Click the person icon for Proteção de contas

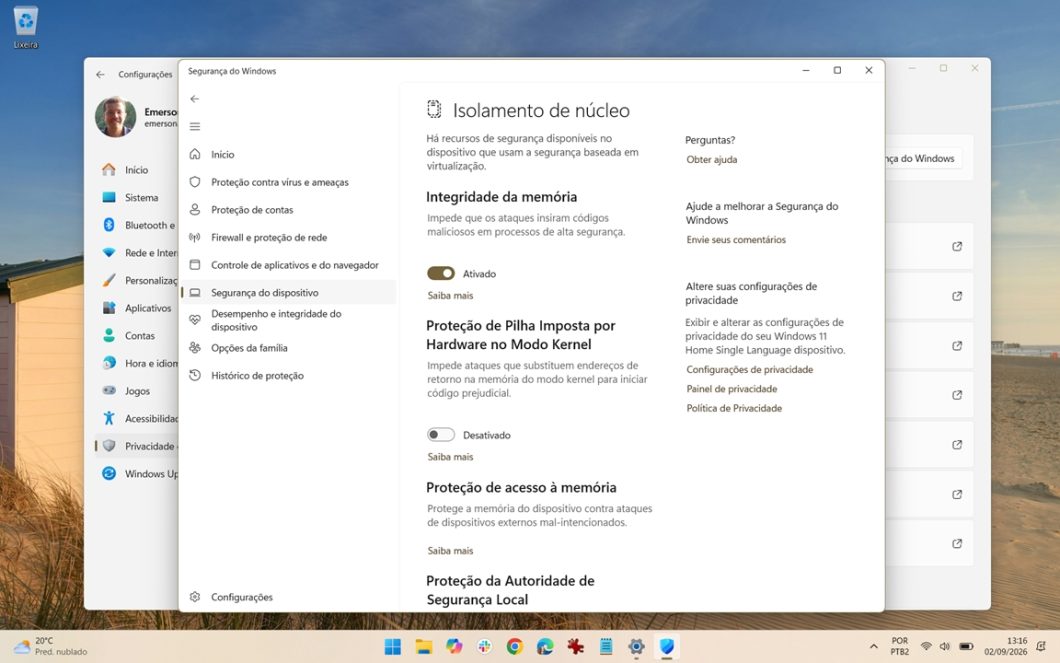195,210
